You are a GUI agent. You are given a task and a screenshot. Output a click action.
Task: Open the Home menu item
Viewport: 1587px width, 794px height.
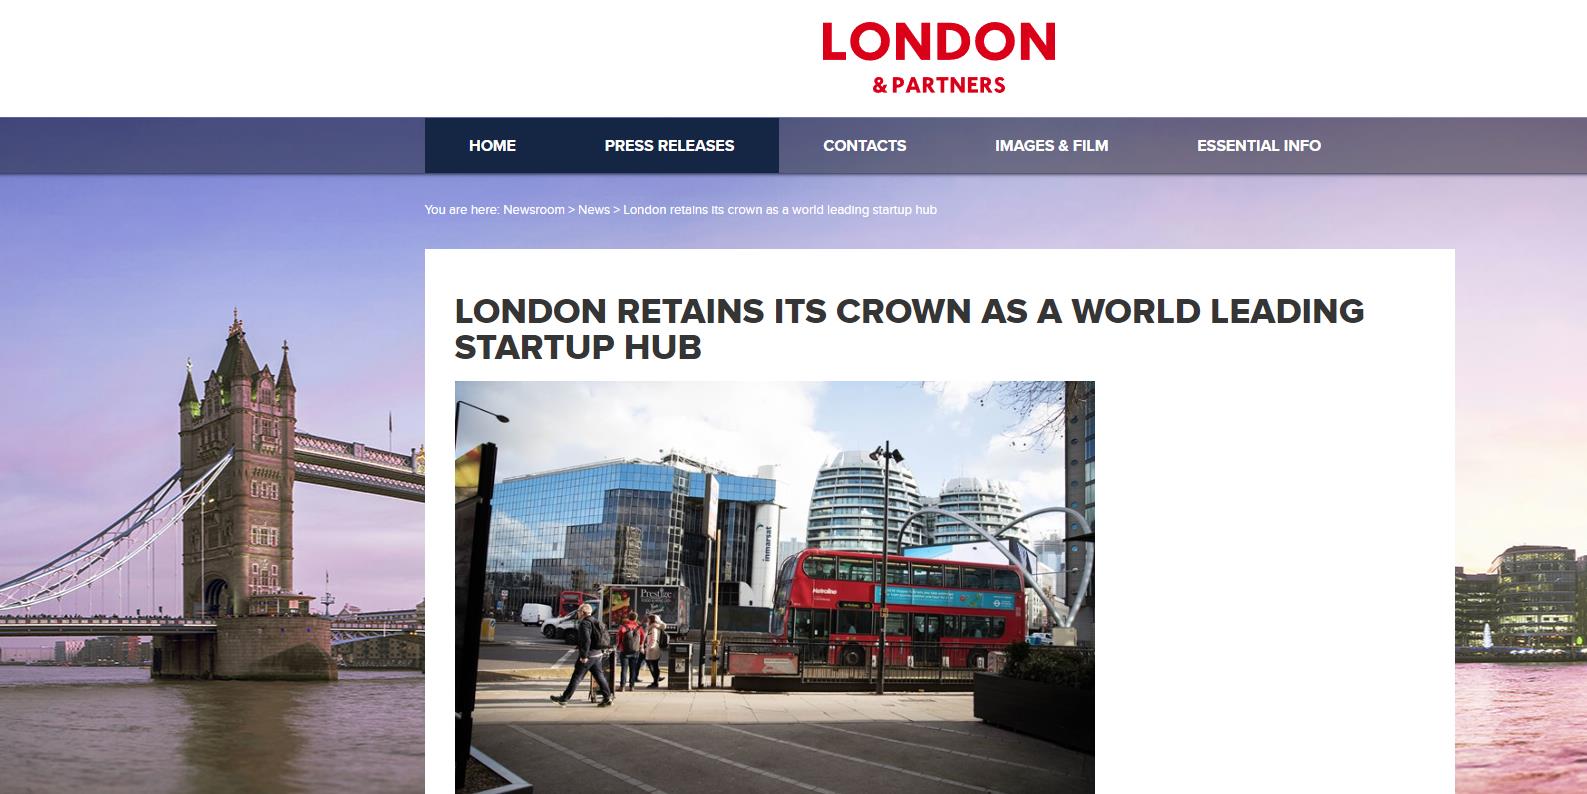click(492, 146)
